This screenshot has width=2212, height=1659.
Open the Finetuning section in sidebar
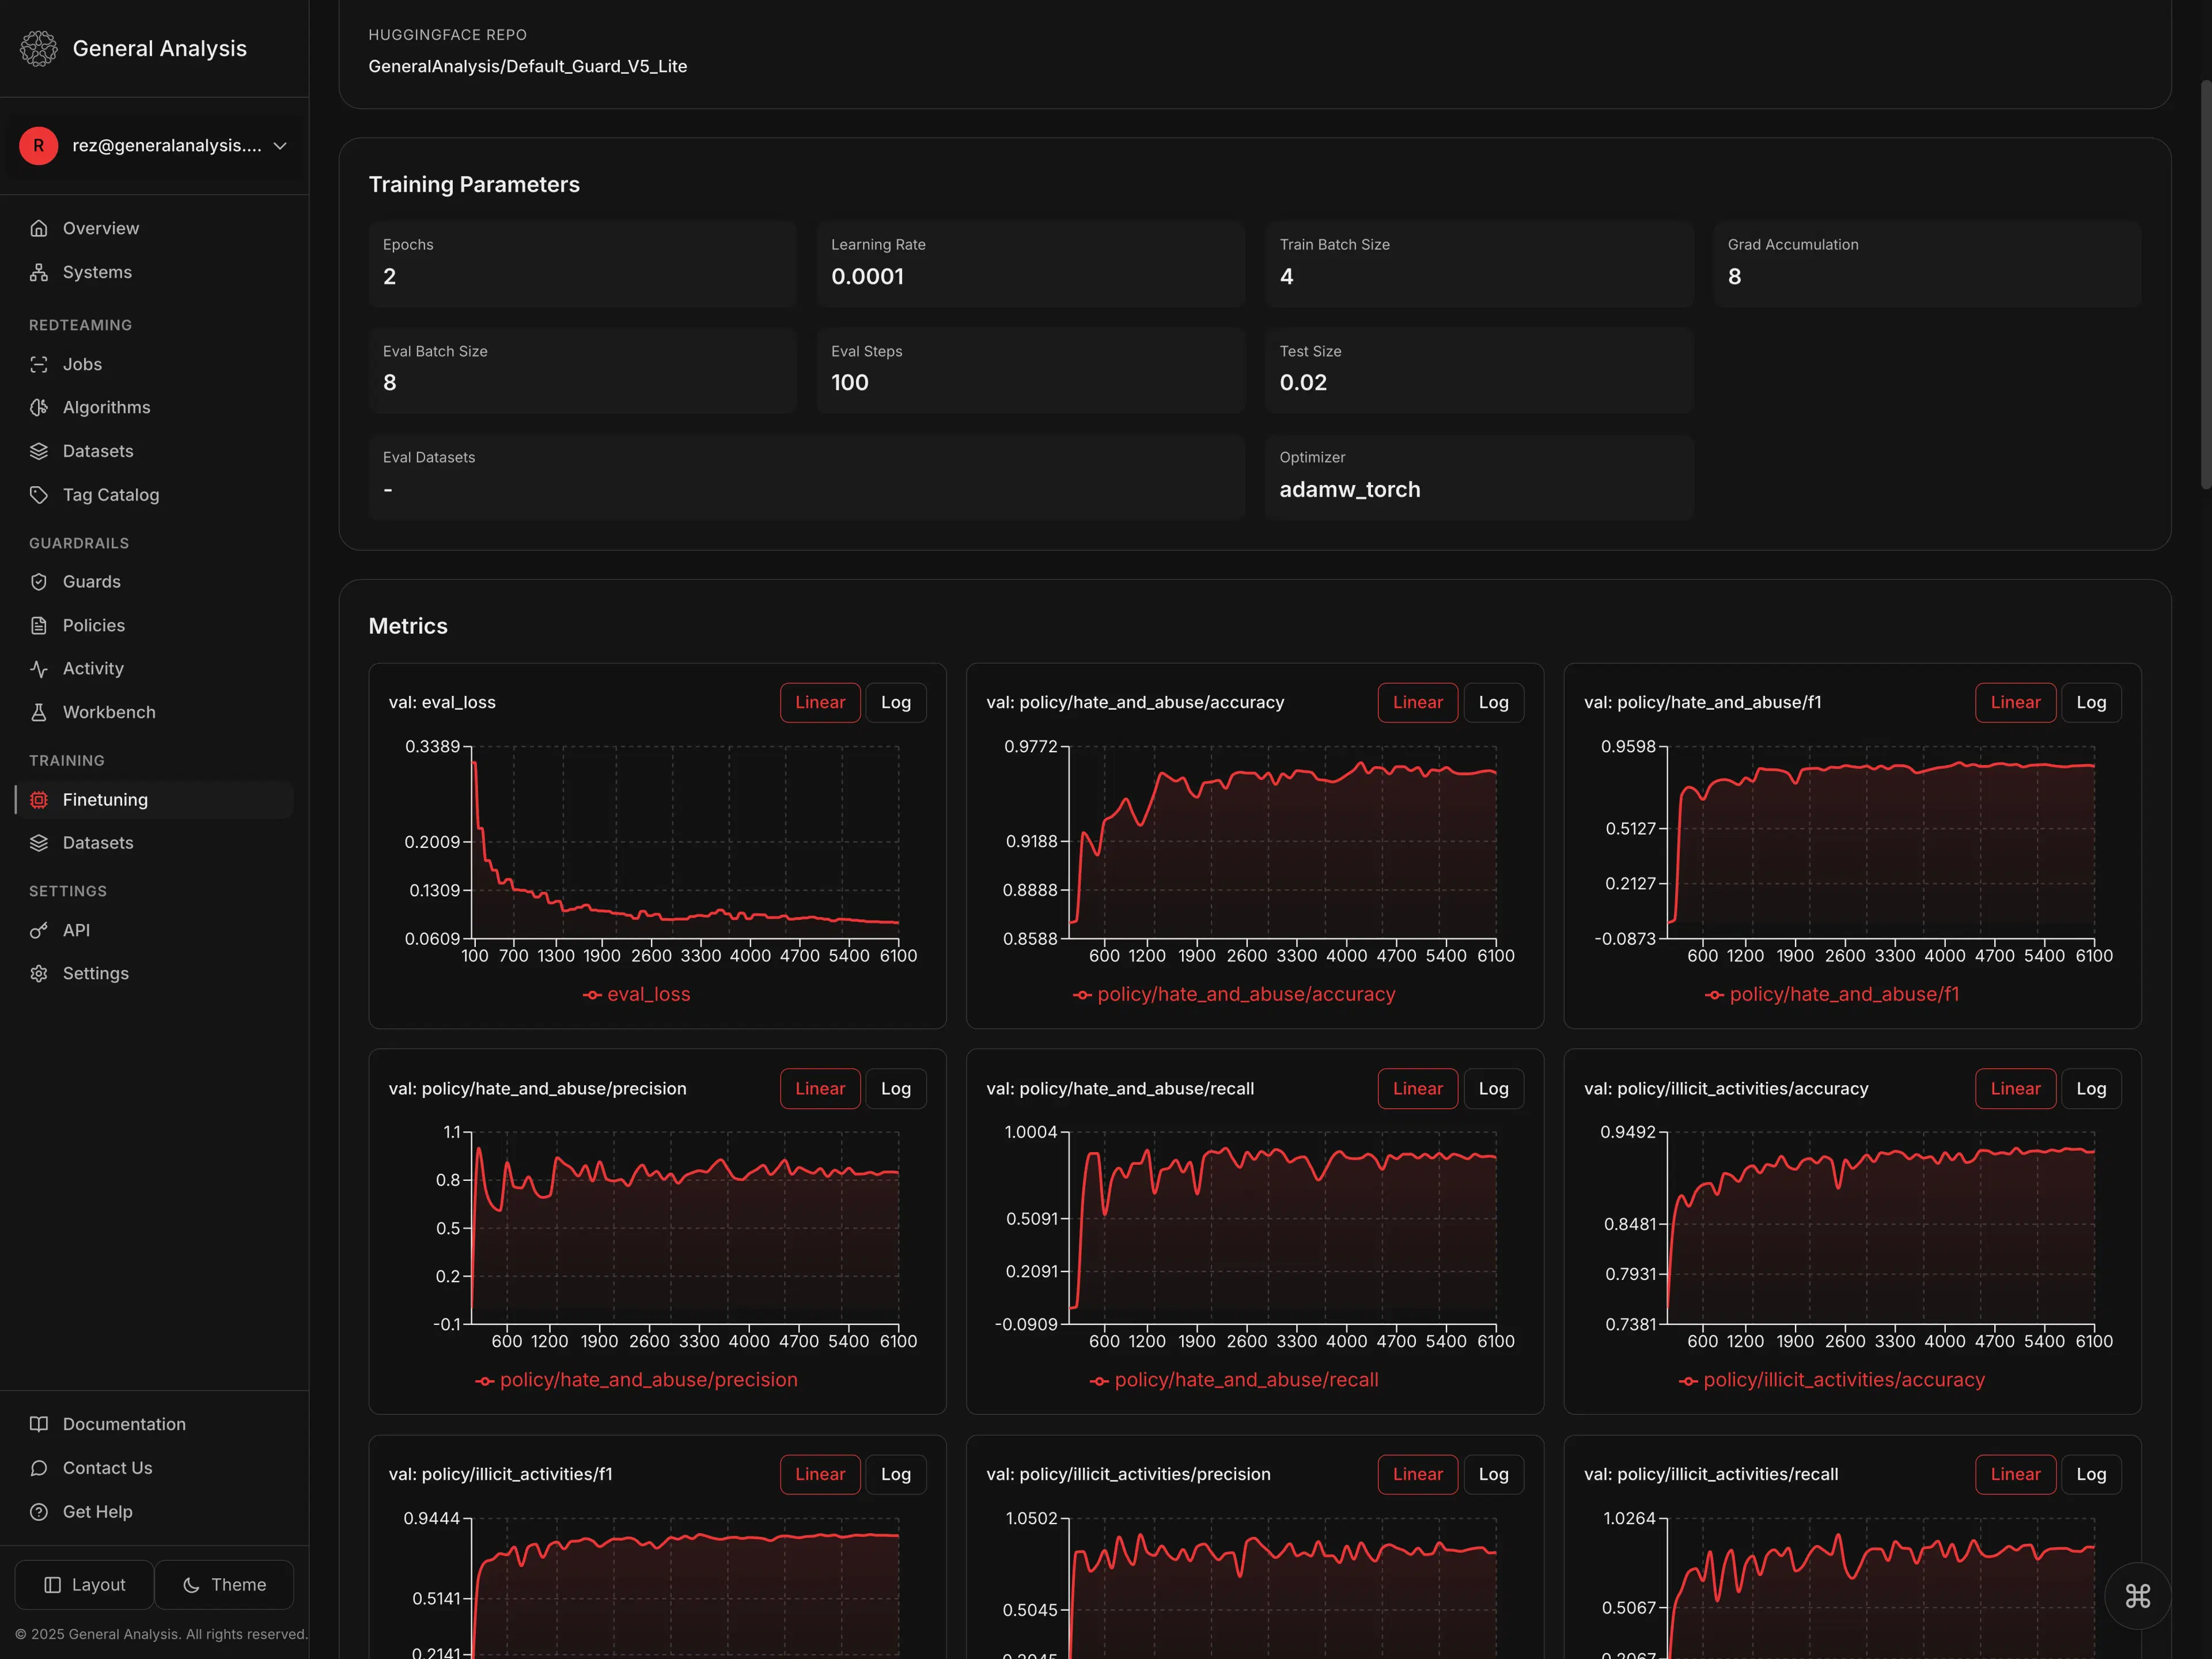[105, 800]
